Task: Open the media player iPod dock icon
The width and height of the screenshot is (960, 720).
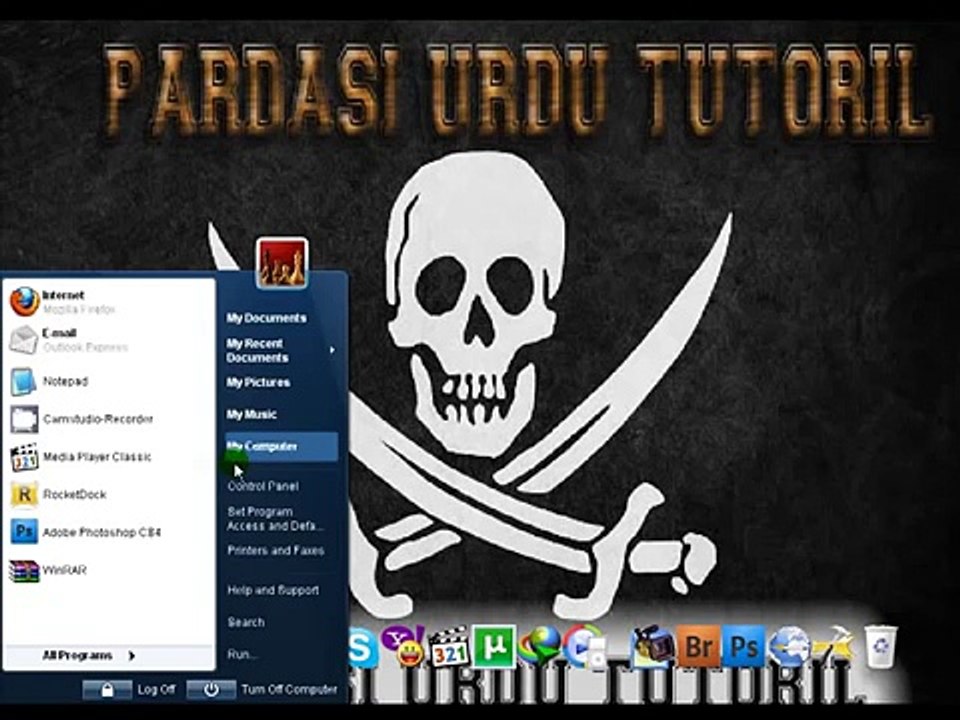Action: click(585, 647)
